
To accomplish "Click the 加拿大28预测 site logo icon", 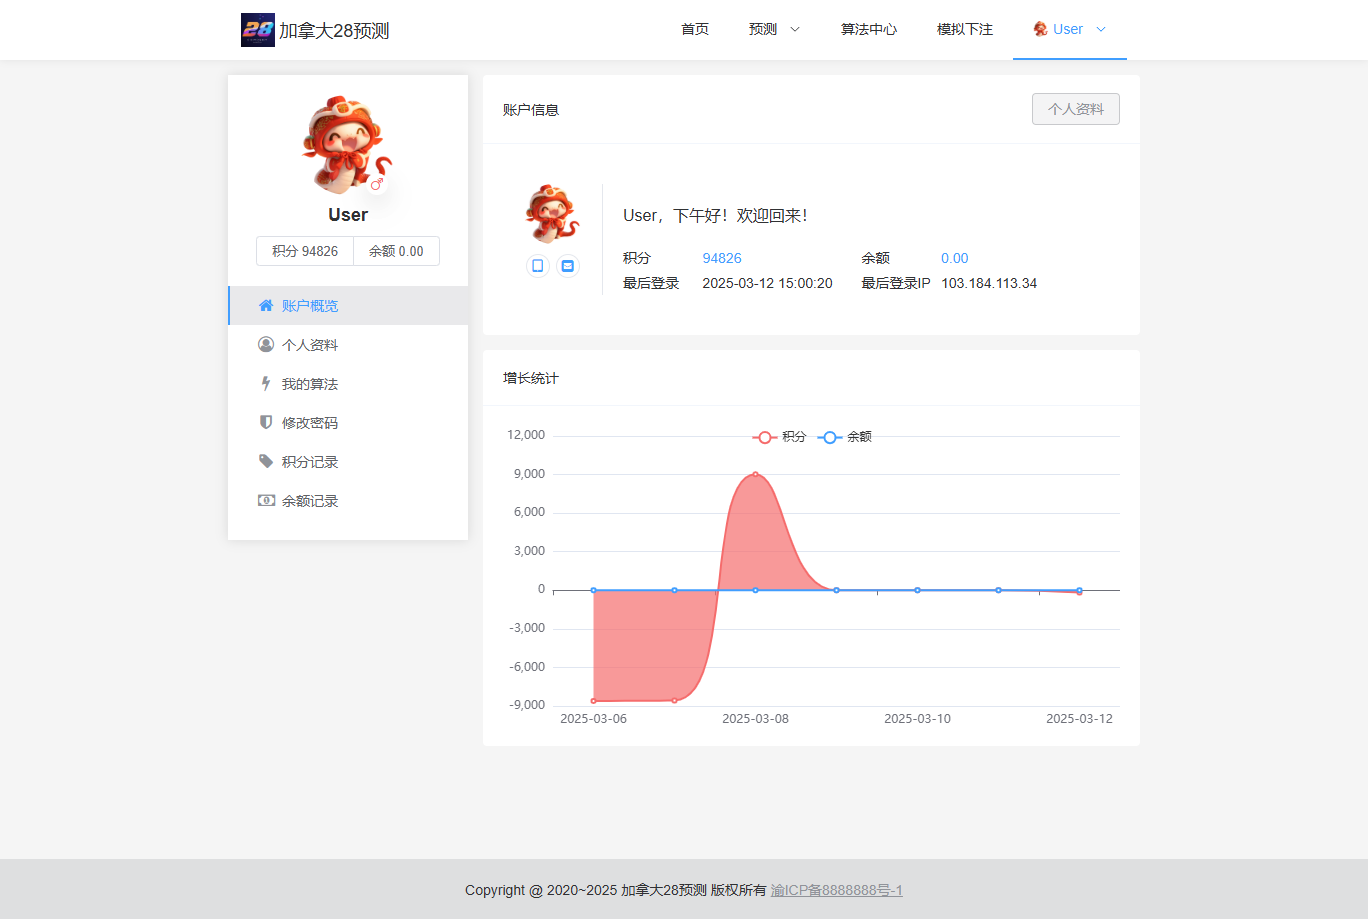I will (258, 30).
